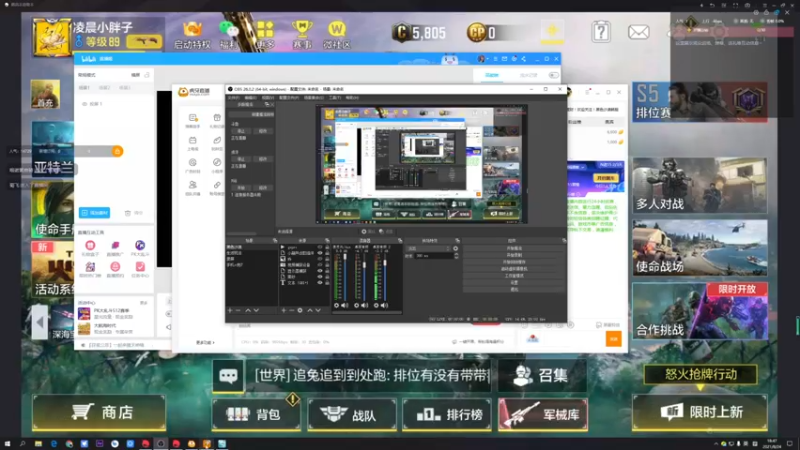Open 微社区 icon in game top bar

click(x=337, y=35)
